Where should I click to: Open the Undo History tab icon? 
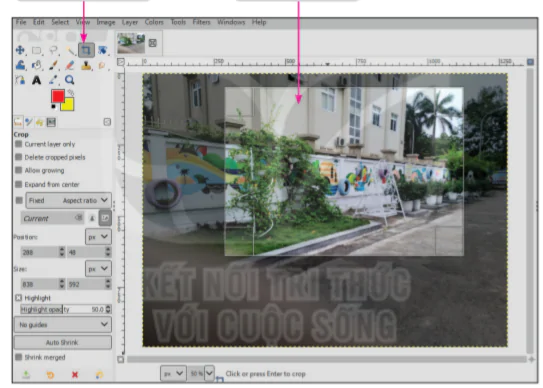[x=40, y=122]
